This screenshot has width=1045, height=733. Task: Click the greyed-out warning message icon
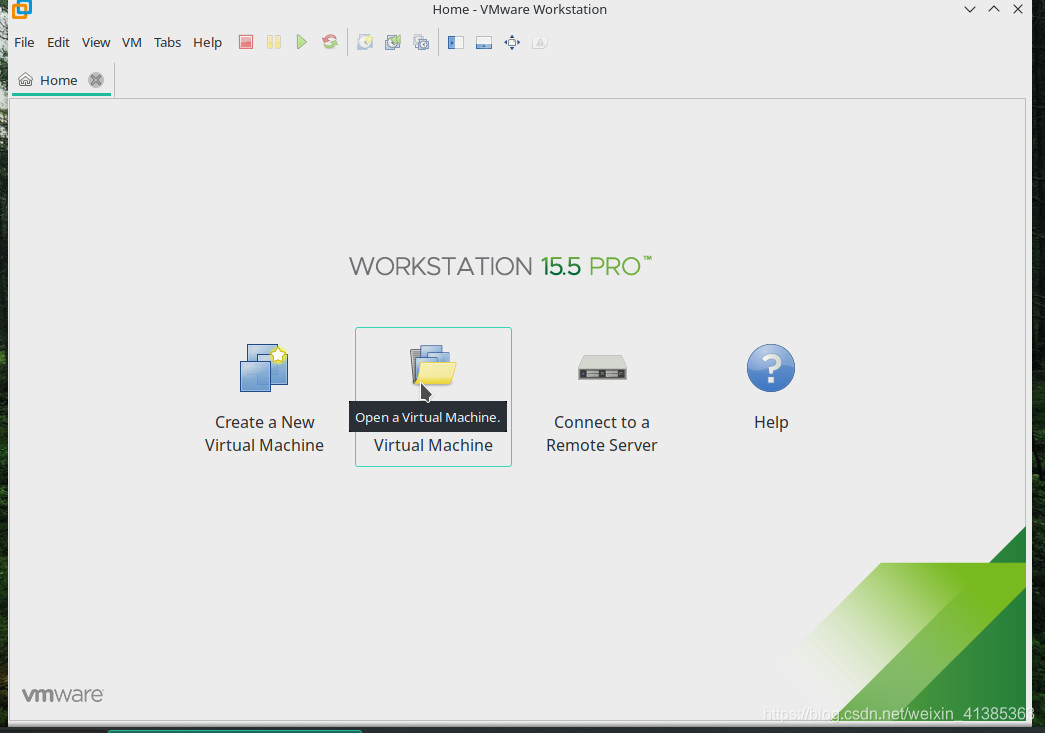click(540, 43)
